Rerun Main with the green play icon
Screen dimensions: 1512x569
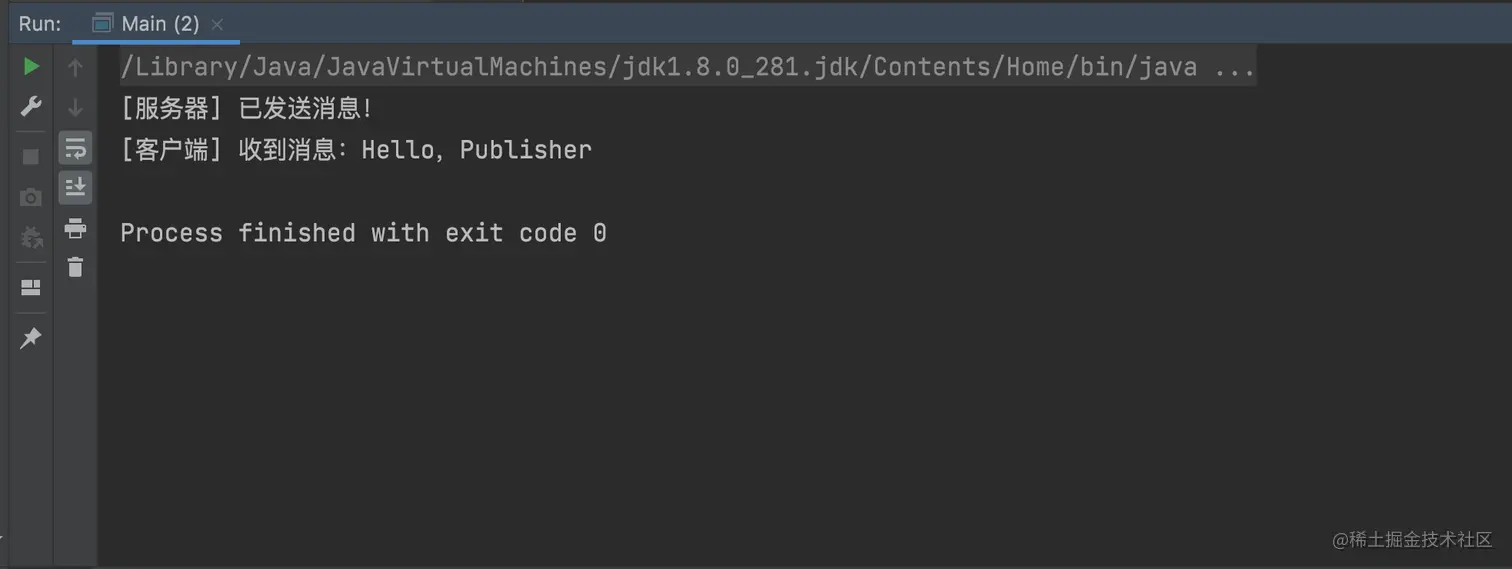(31, 67)
